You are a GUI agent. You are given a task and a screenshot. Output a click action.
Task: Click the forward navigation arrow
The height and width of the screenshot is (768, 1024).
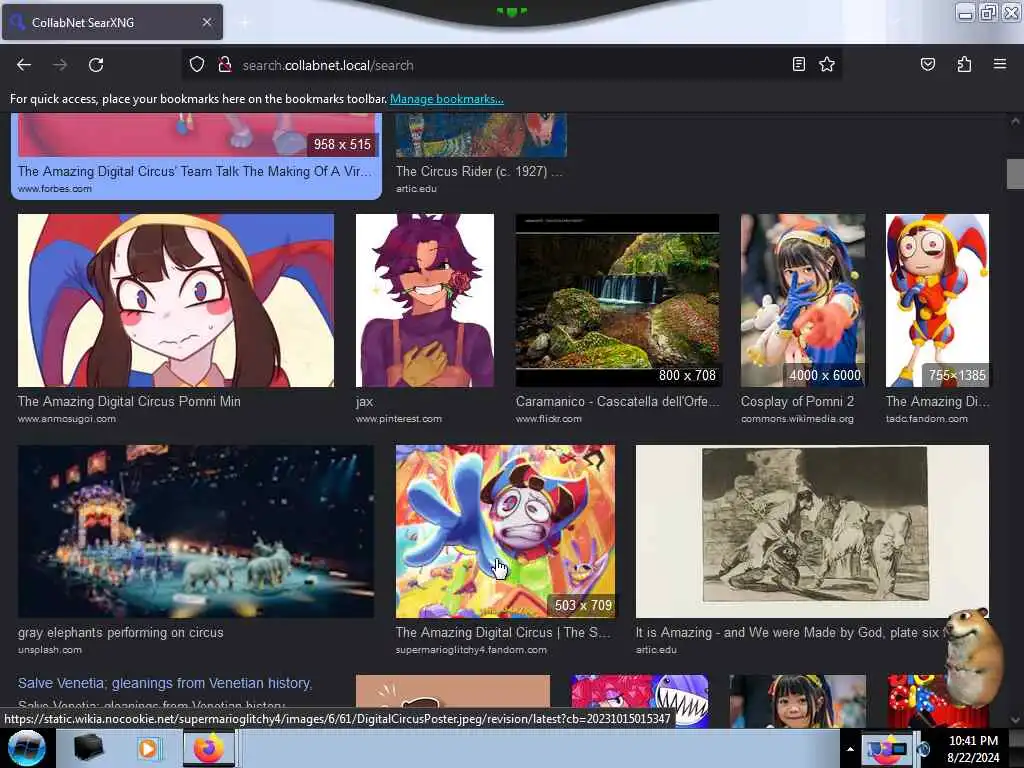click(60, 65)
